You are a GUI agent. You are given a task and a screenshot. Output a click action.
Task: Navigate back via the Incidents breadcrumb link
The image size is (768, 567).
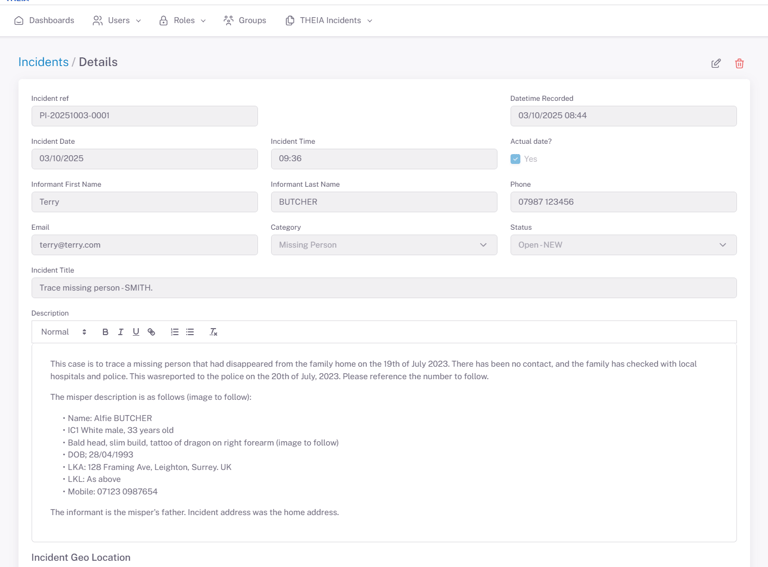(x=43, y=62)
